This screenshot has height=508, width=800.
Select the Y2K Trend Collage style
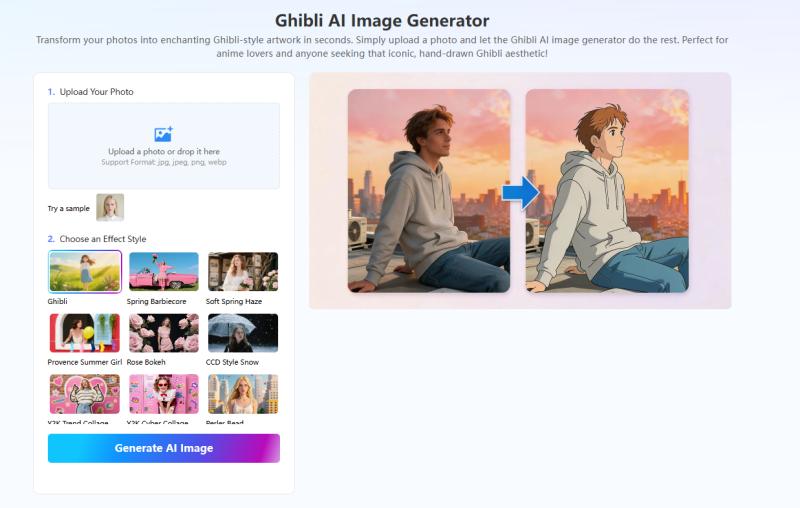tap(85, 394)
